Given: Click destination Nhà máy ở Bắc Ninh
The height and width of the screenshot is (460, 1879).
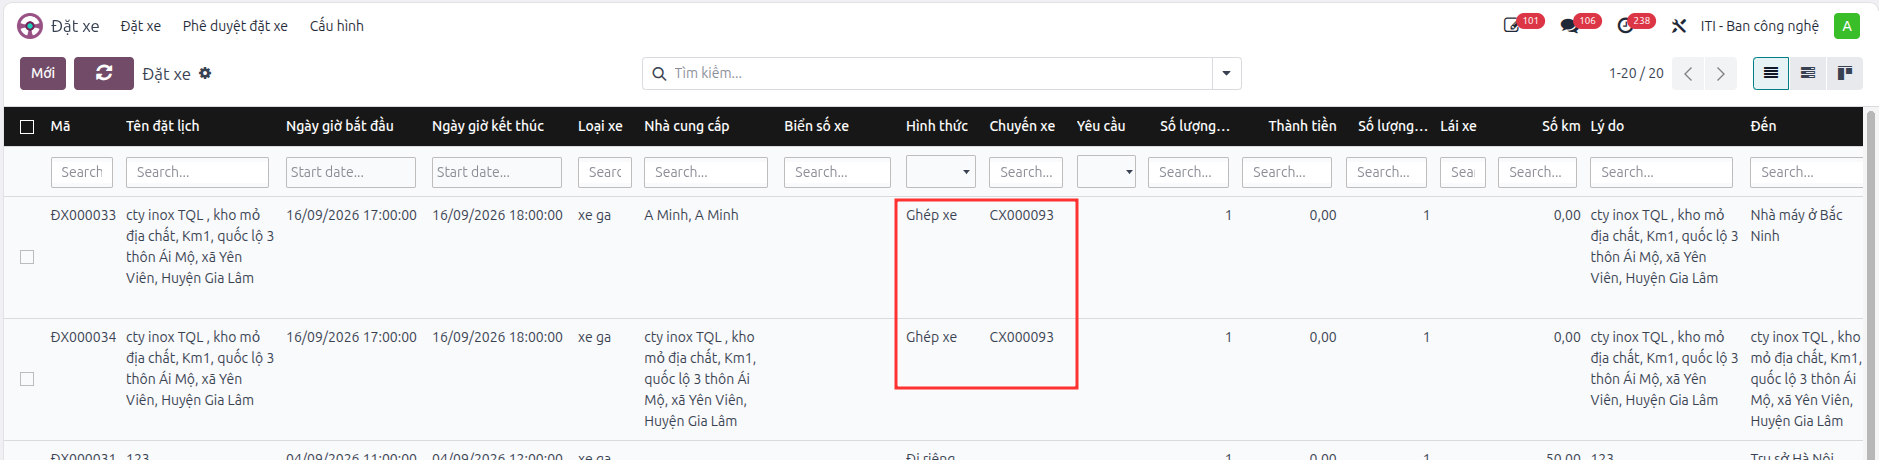Looking at the screenshot, I should pyautogui.click(x=1796, y=225).
